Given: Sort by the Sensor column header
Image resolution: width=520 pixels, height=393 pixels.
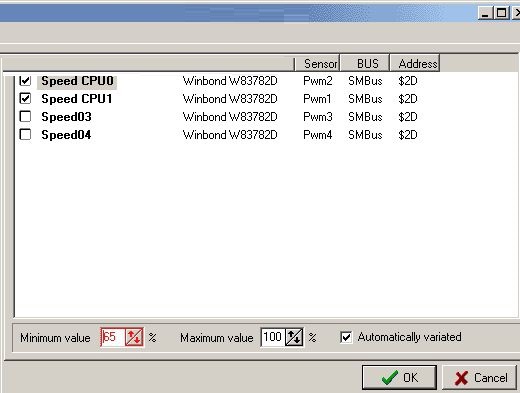Looking at the screenshot, I should (x=317, y=63).
